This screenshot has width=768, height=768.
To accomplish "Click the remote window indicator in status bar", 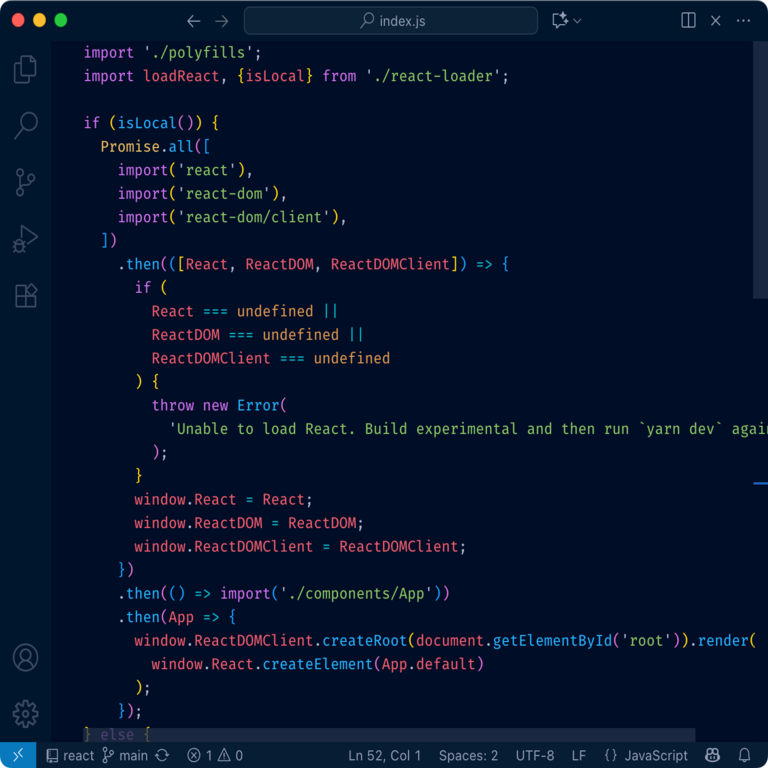I will point(18,756).
